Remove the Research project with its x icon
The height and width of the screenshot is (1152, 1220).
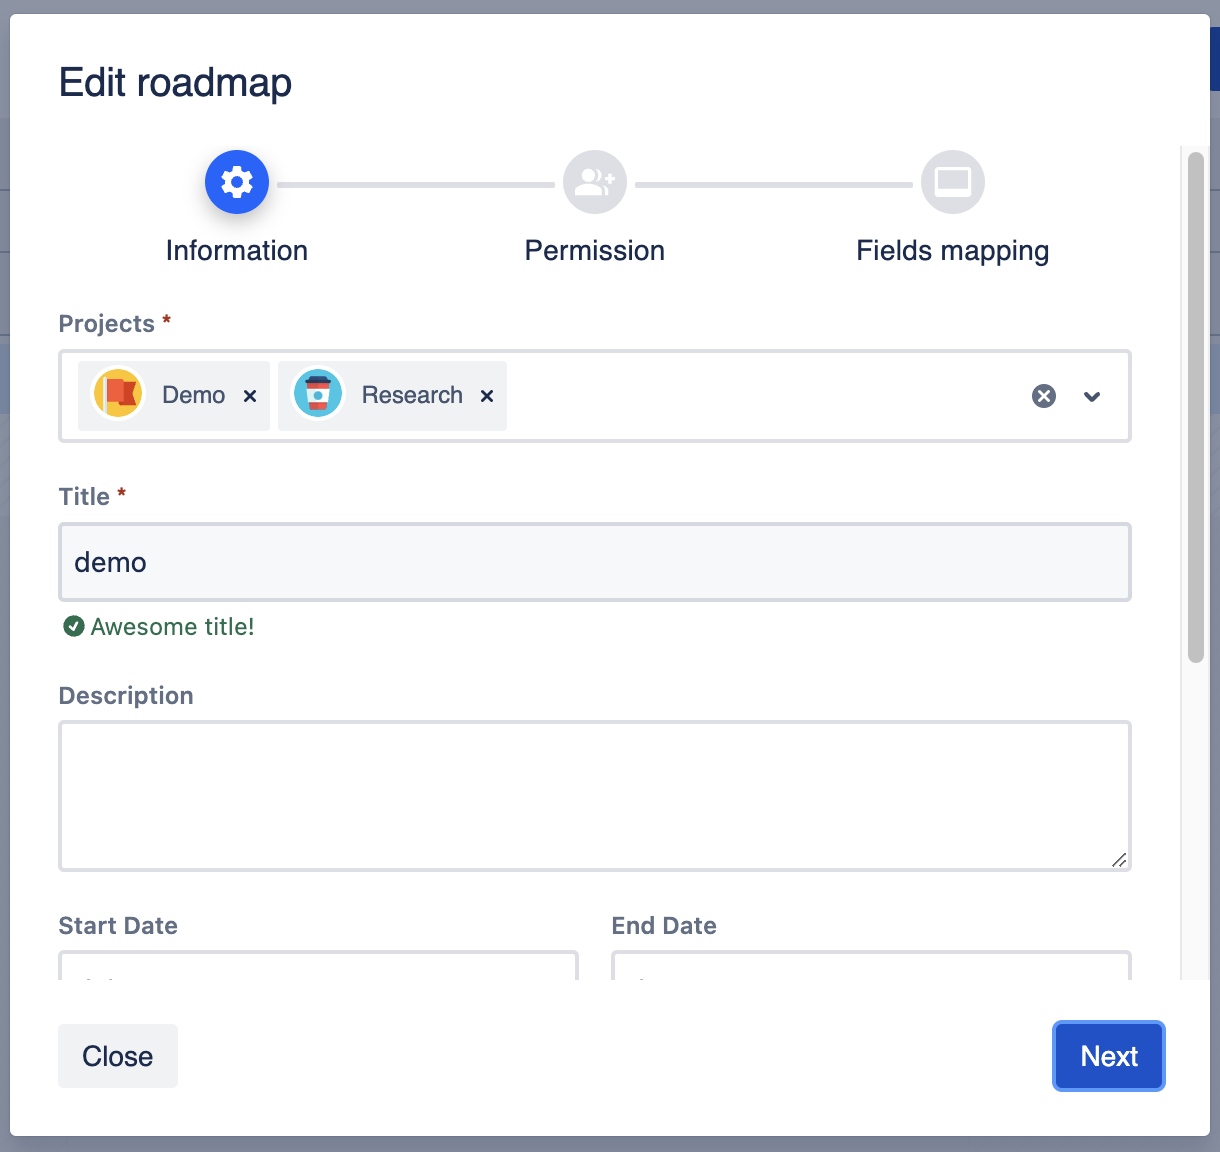point(487,396)
